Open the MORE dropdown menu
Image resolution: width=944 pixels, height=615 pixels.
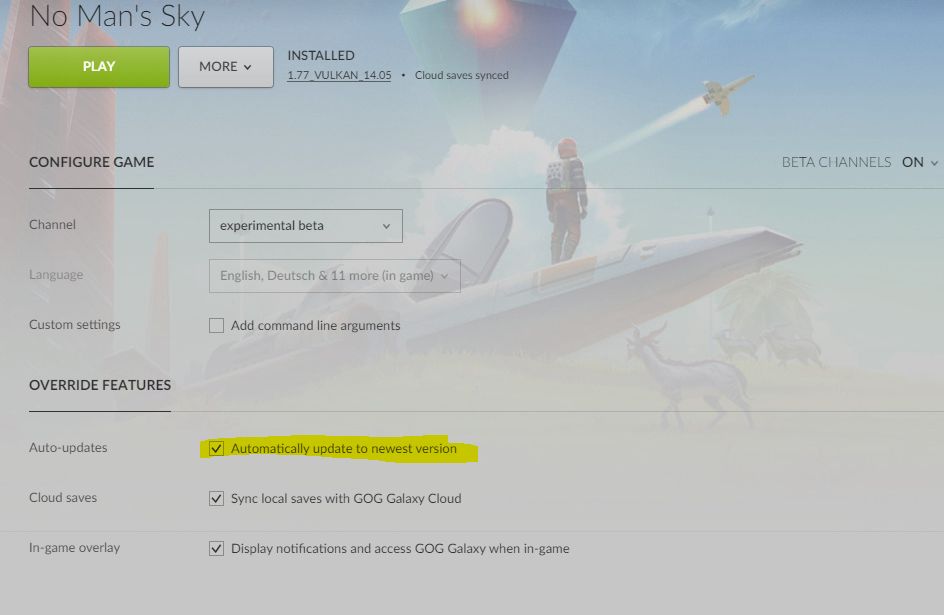(226, 67)
